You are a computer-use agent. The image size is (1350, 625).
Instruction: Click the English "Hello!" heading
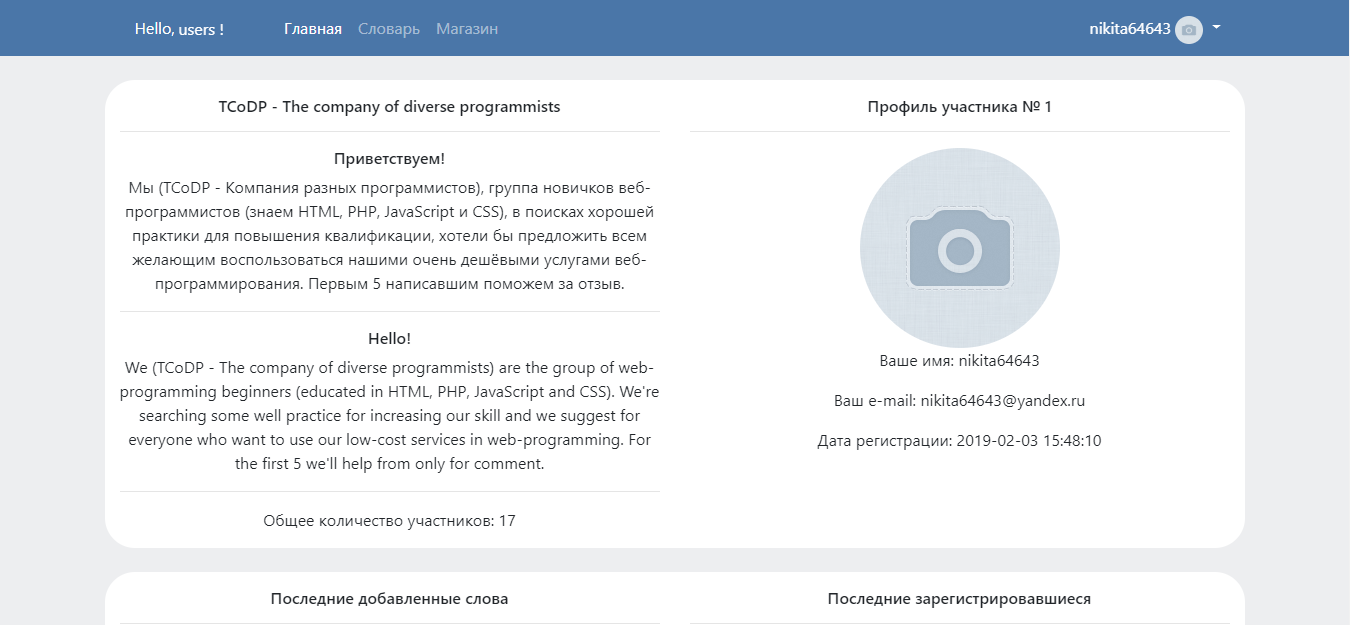tap(389, 339)
